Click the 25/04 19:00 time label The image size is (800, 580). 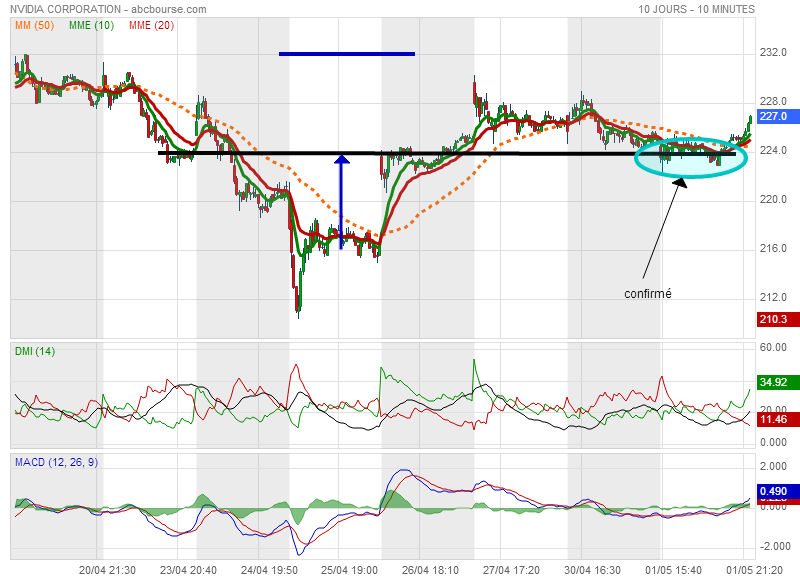point(349,570)
